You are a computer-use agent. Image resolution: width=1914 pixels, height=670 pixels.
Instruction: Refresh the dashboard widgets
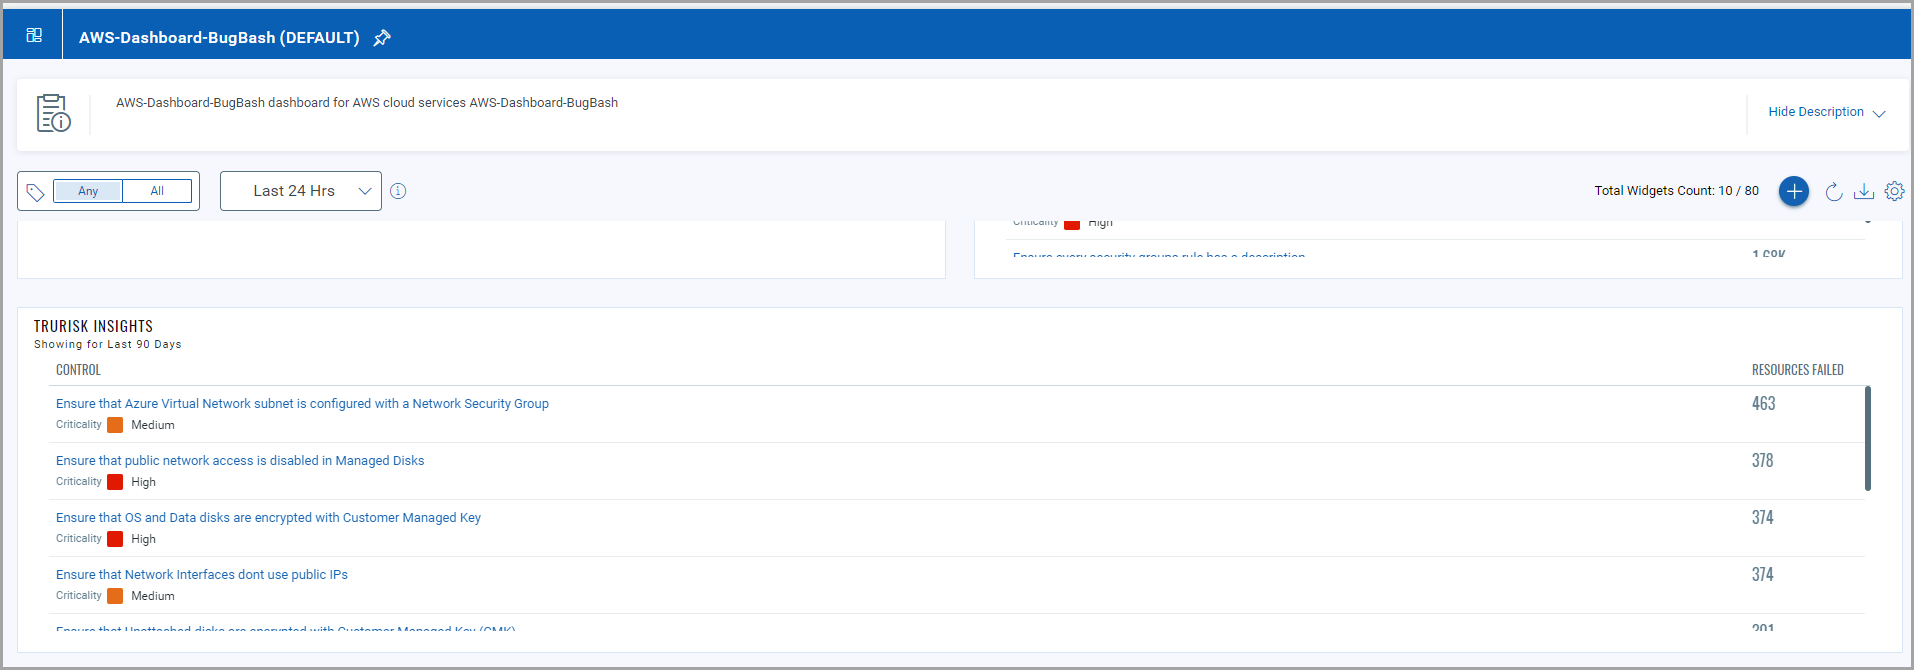pos(1834,191)
